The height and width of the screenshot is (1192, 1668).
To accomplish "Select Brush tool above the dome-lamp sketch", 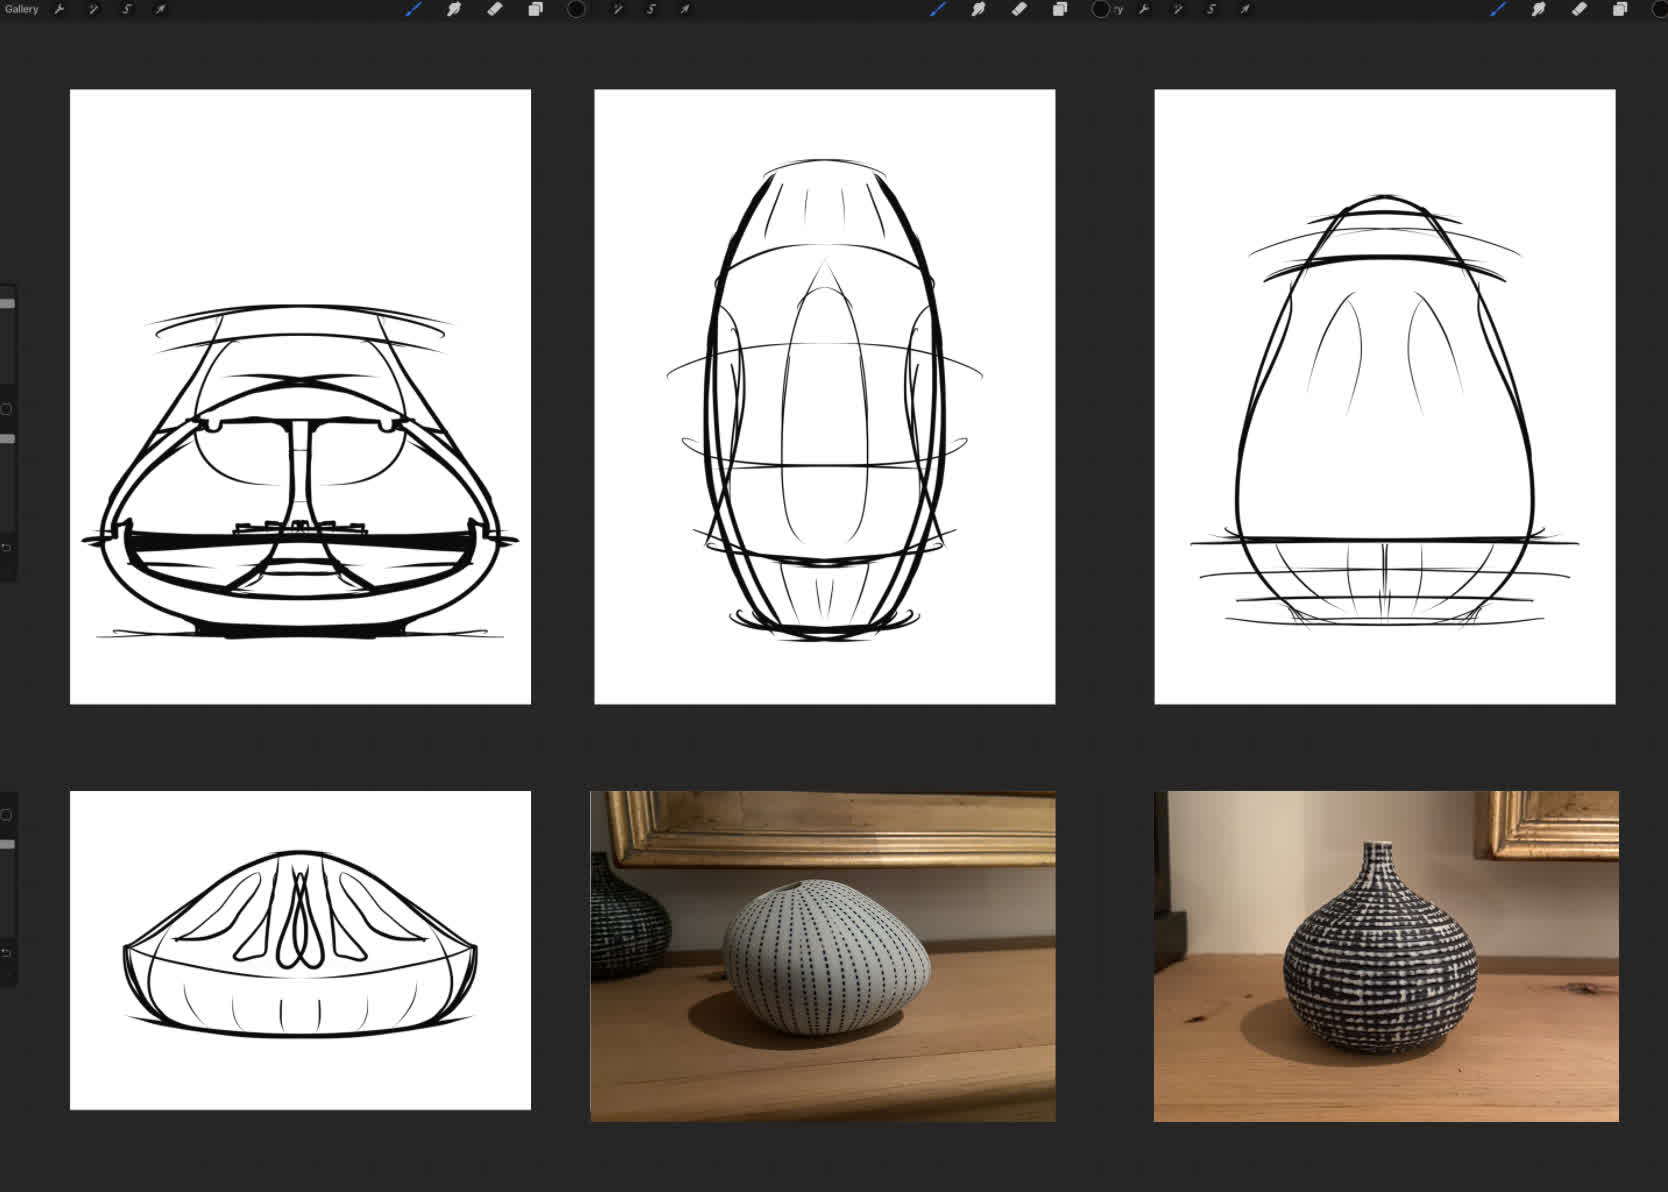I will click(413, 9).
